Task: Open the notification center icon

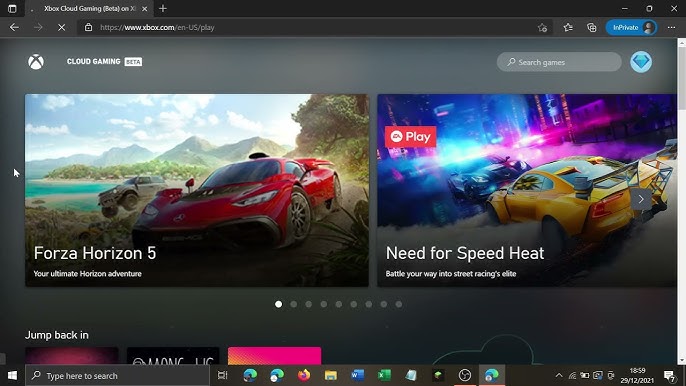Action: (669, 375)
